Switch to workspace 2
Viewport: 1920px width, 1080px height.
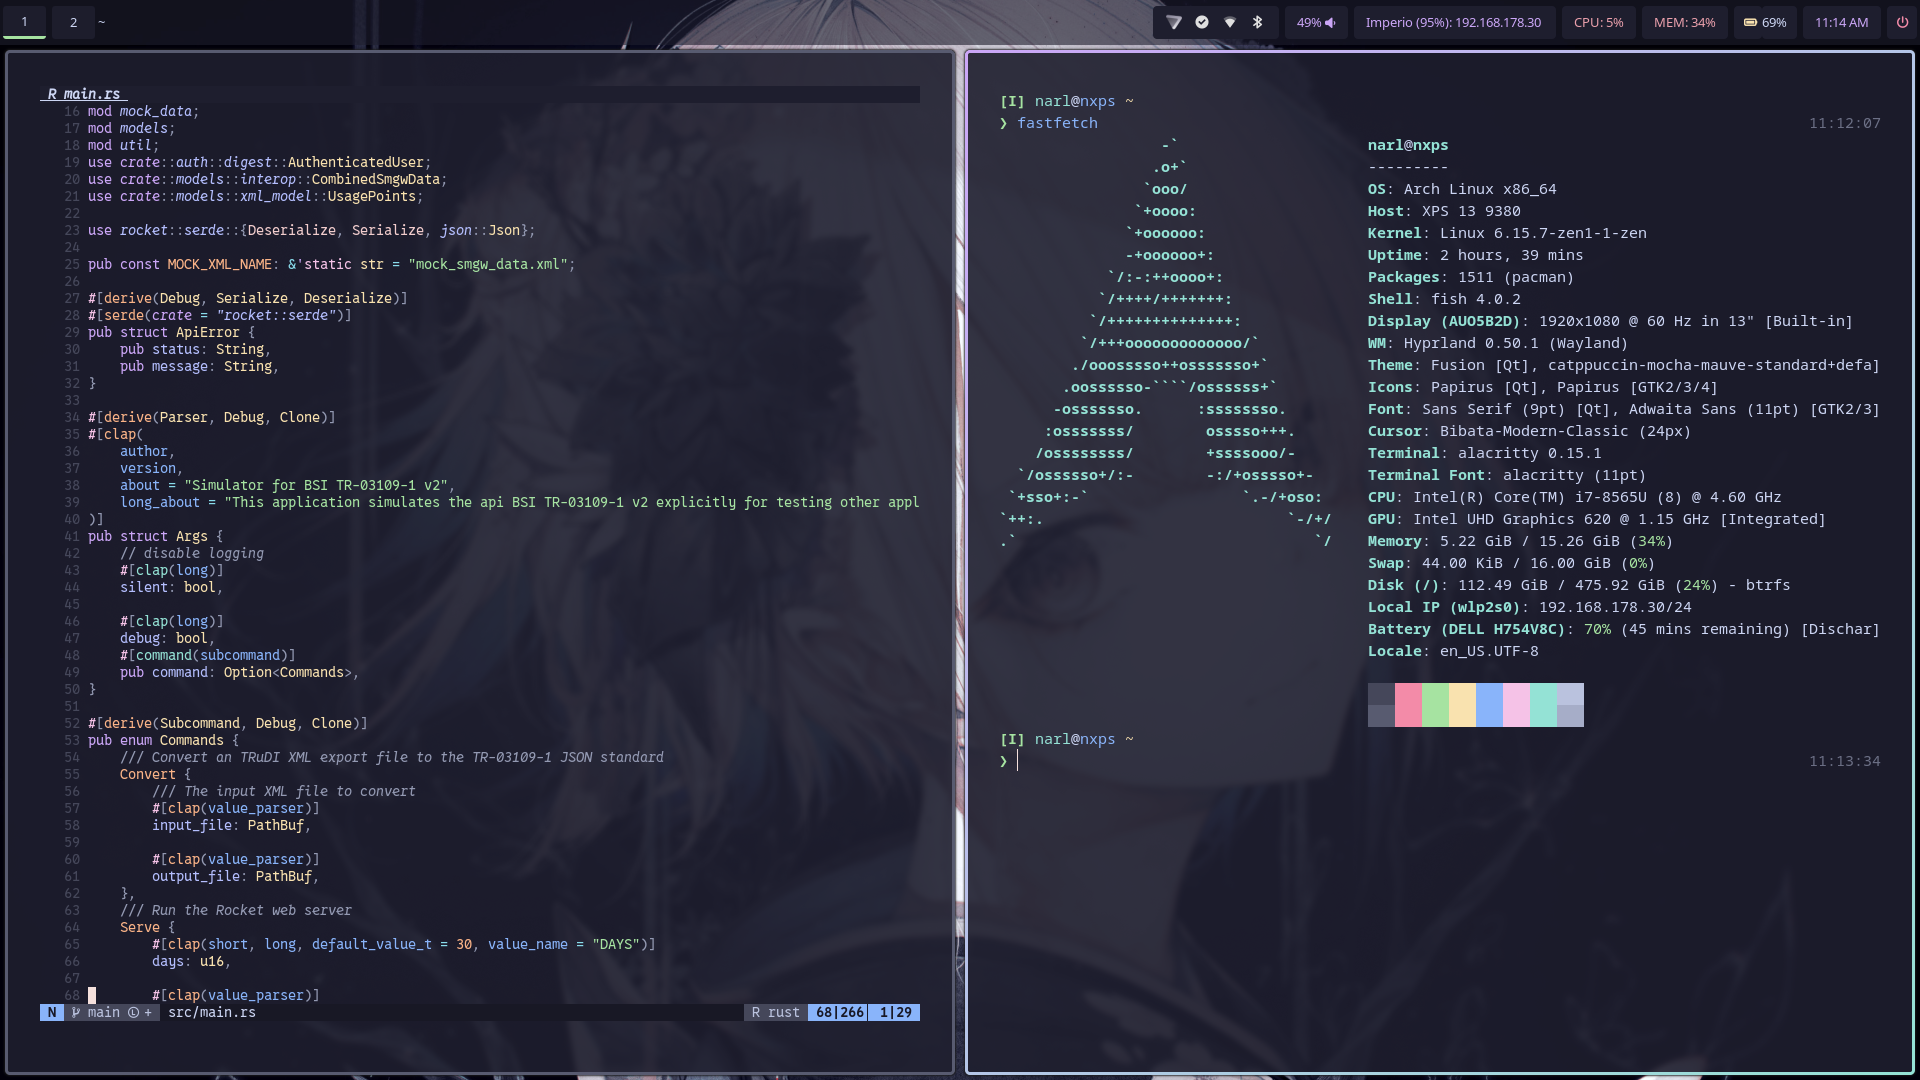73,22
